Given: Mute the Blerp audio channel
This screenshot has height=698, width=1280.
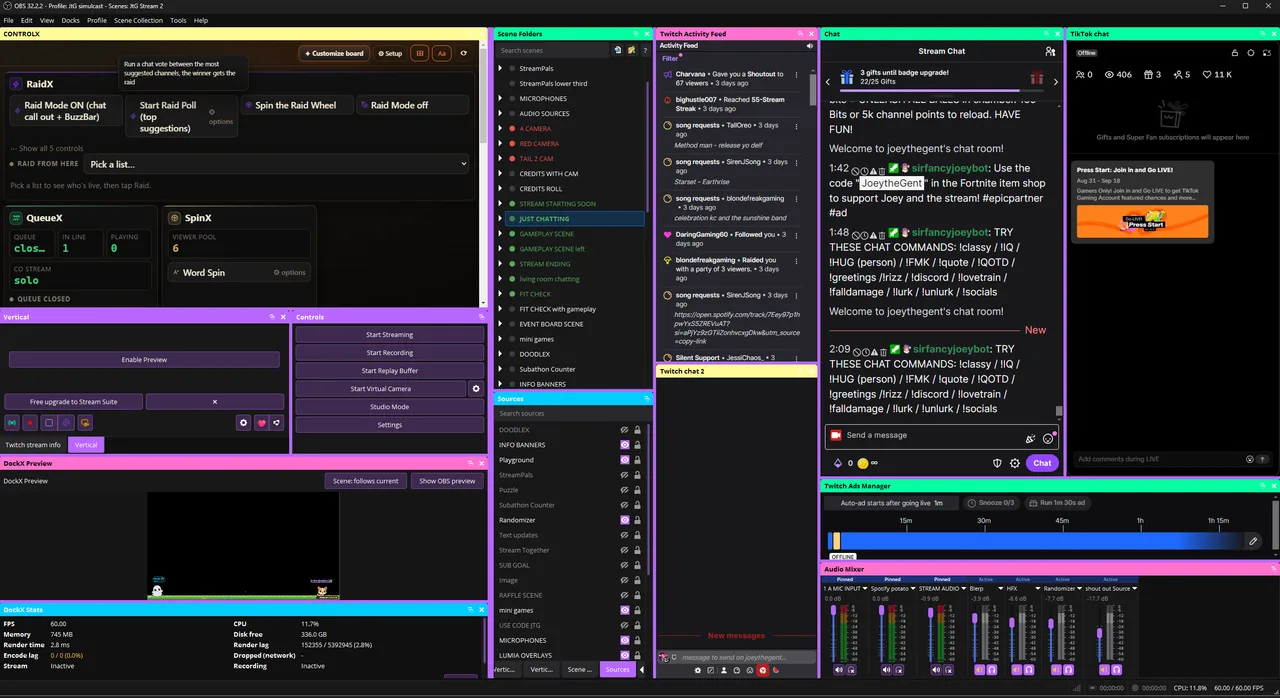Looking at the screenshot, I should 979,670.
